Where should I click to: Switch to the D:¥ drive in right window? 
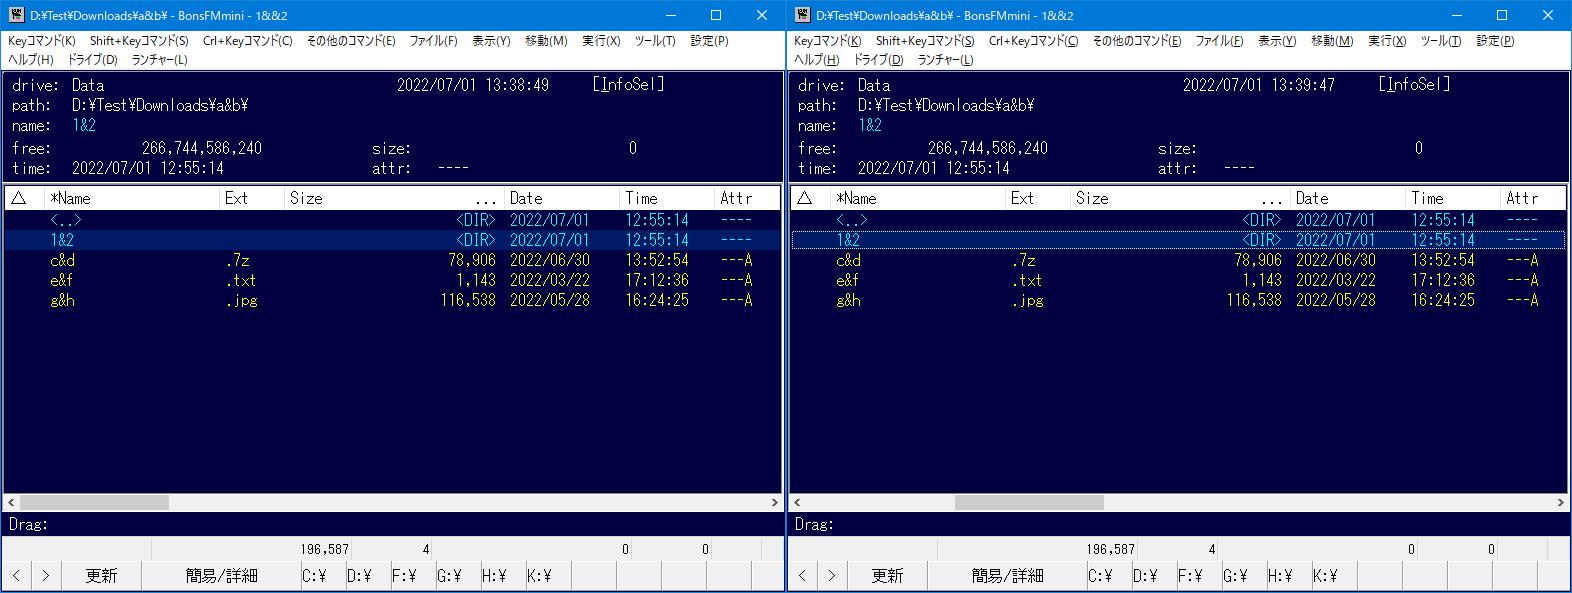[x=1145, y=576]
